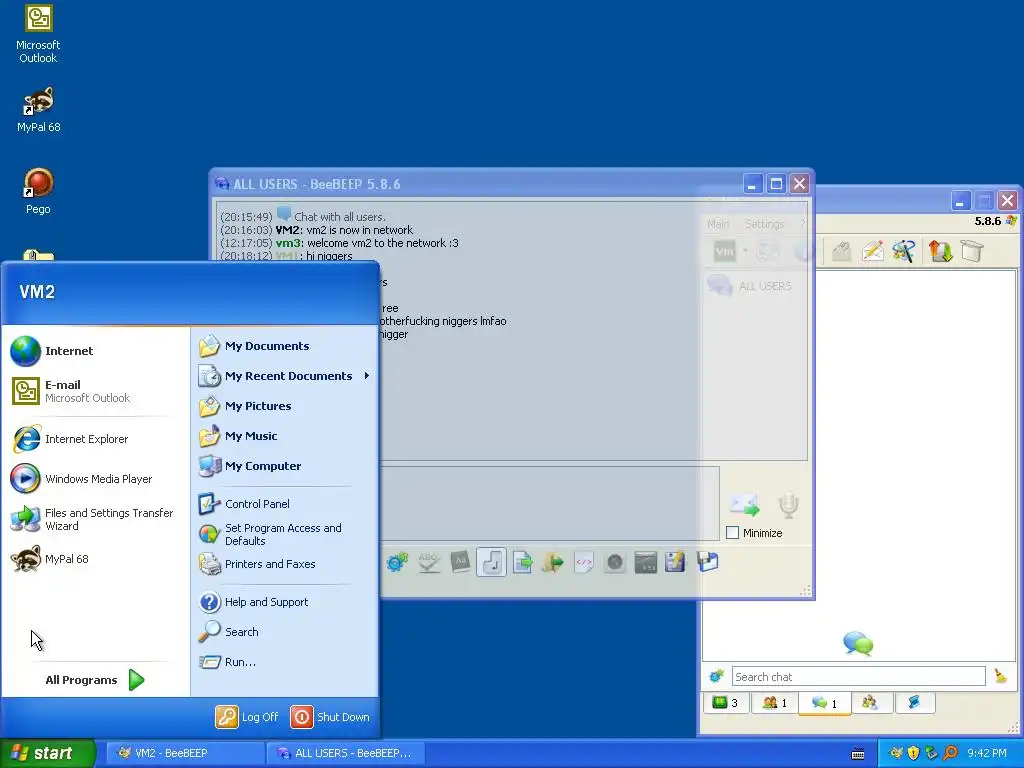Toggle the music note beep icon
Image resolution: width=1024 pixels, height=768 pixels.
[x=491, y=562]
